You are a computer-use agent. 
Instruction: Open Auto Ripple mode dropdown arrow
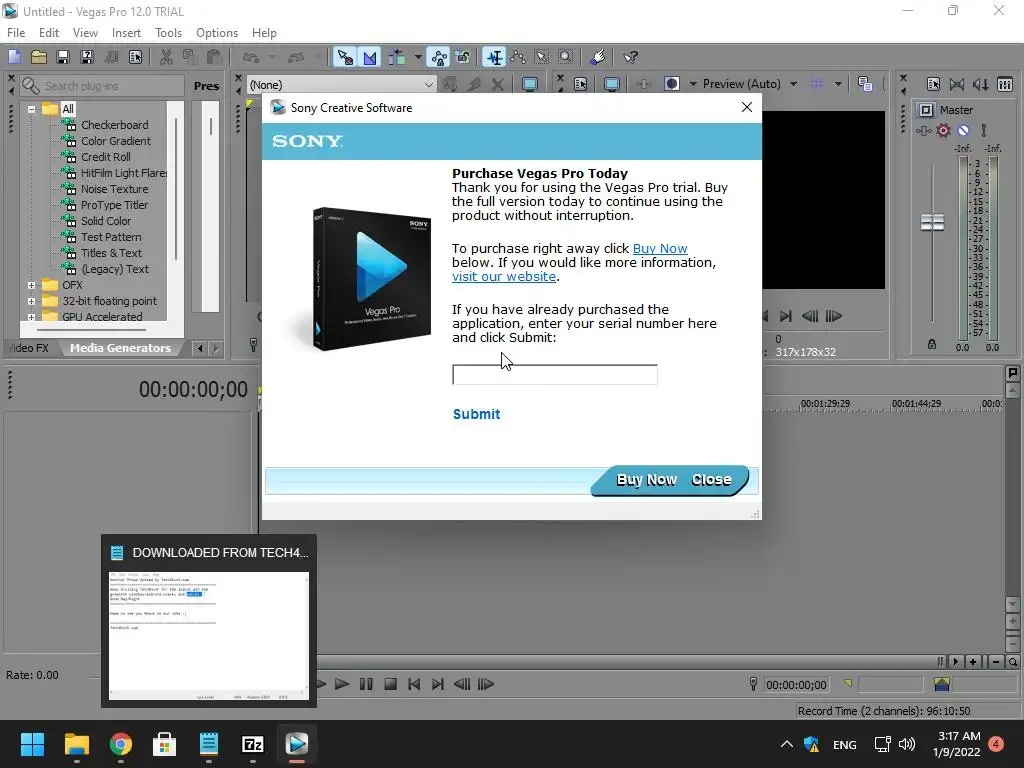coord(418,57)
